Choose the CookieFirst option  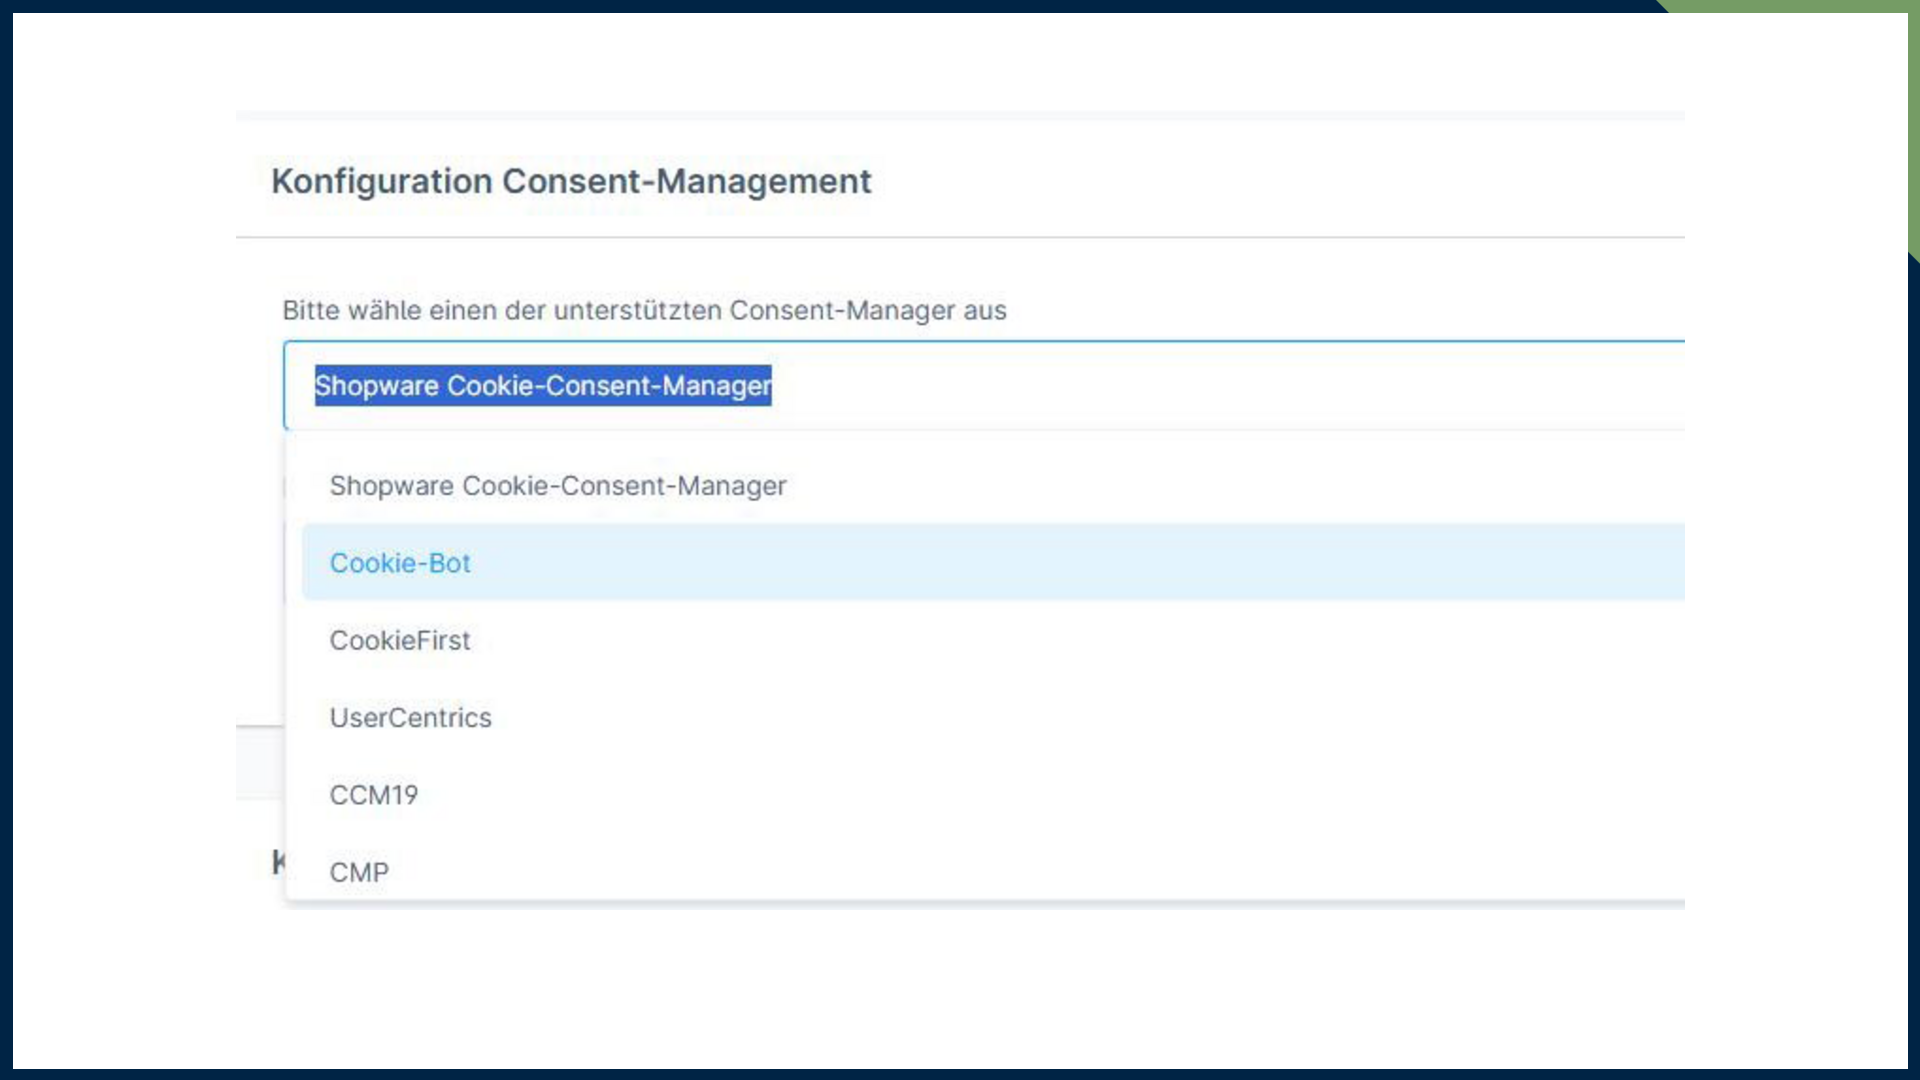pos(400,640)
